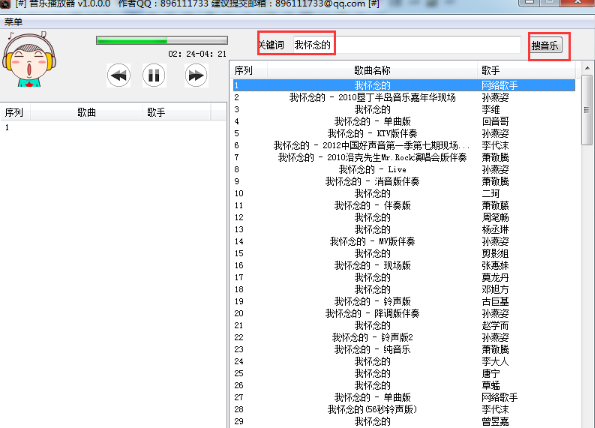
Task: Click the playlist 歌手 column header
Action: pos(176,112)
